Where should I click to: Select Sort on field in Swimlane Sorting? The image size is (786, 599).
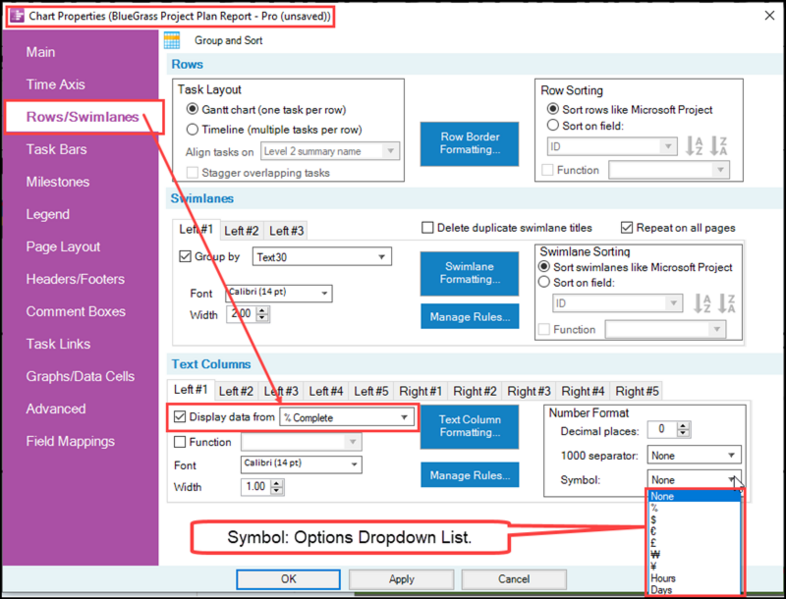pyautogui.click(x=544, y=282)
